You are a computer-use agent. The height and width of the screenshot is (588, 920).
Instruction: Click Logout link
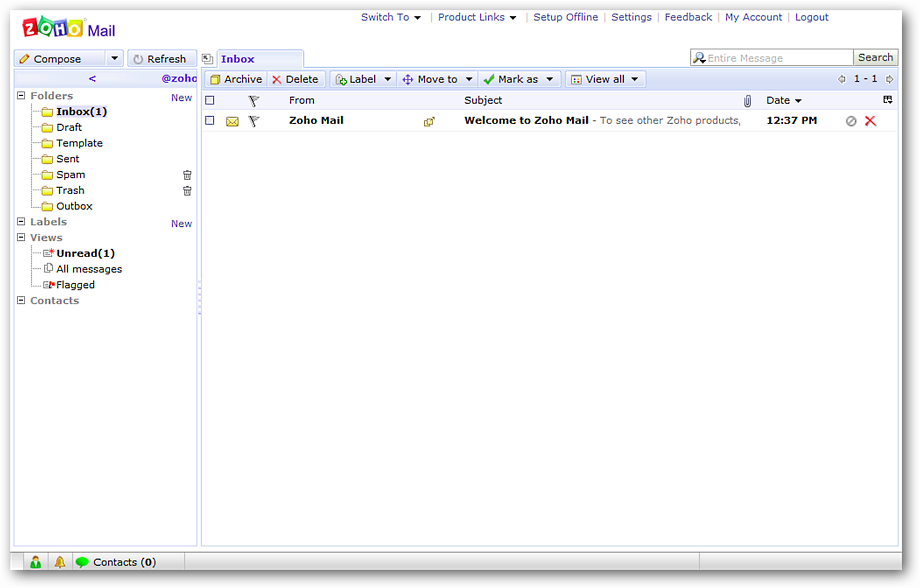click(811, 18)
